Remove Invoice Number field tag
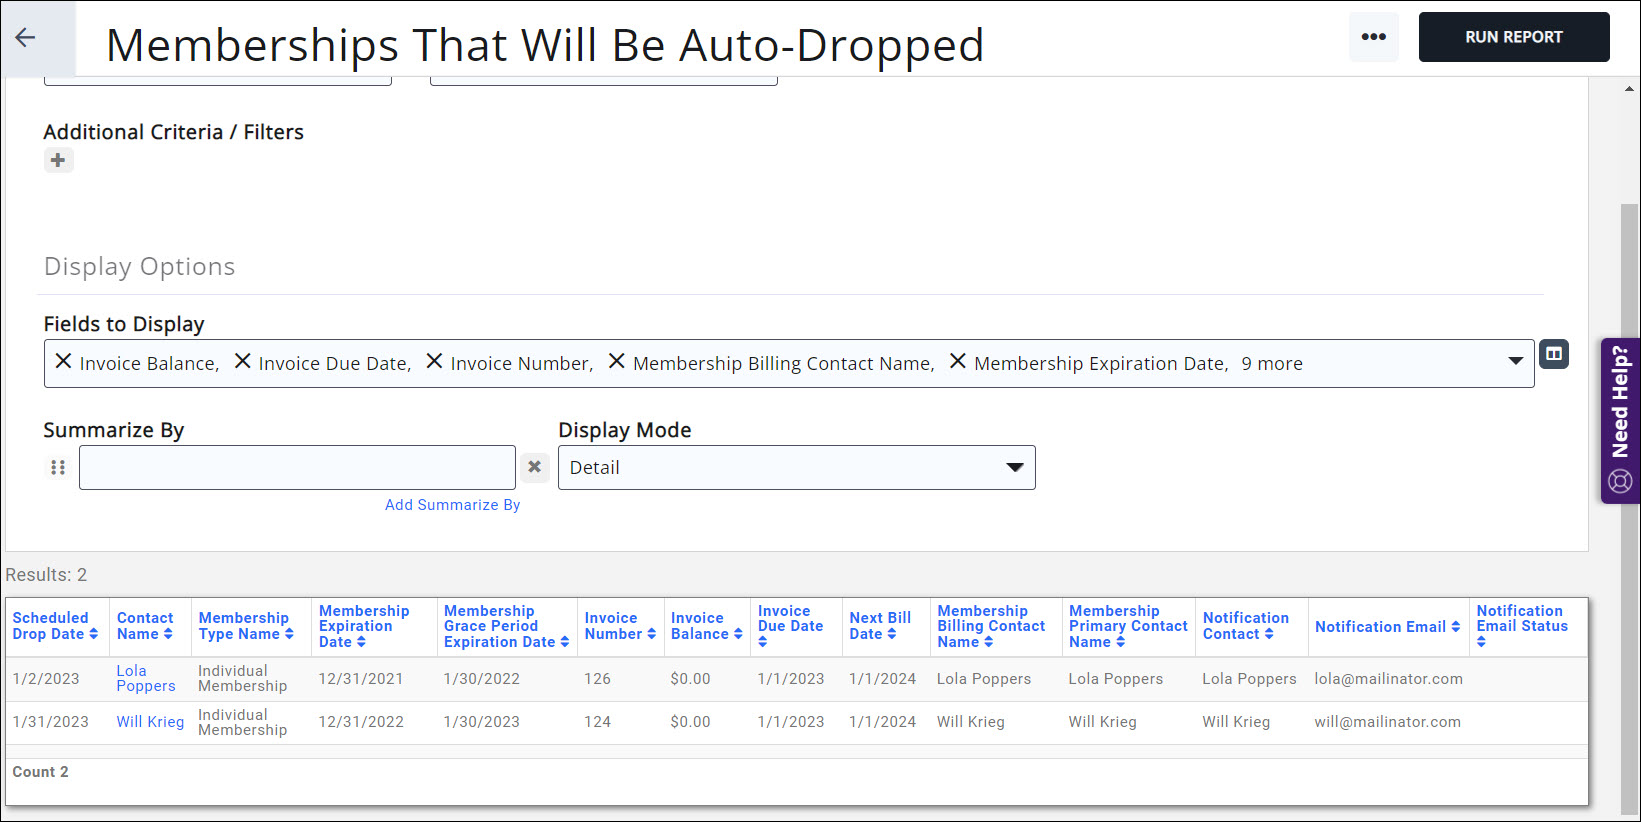This screenshot has width=1641, height=822. (434, 362)
